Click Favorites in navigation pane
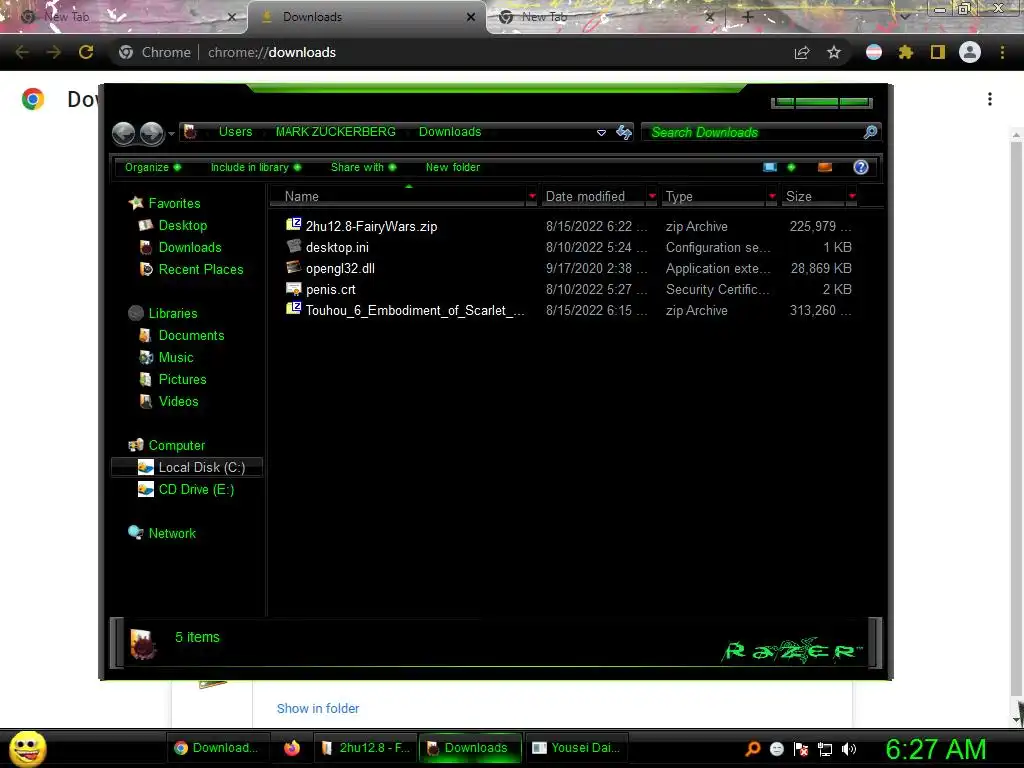This screenshot has height=768, width=1024. click(x=174, y=203)
